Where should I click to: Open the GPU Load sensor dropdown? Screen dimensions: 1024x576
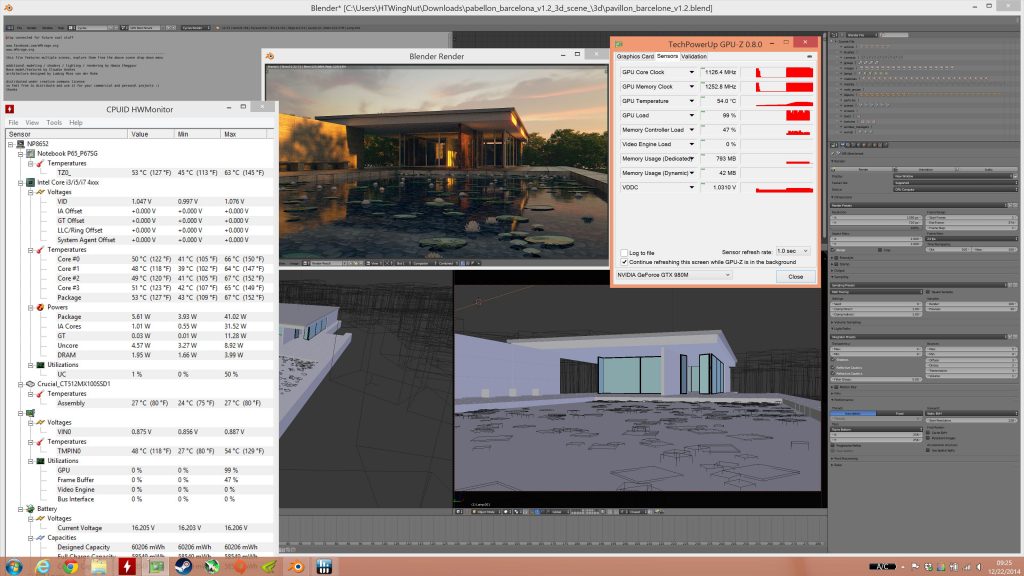coord(692,116)
